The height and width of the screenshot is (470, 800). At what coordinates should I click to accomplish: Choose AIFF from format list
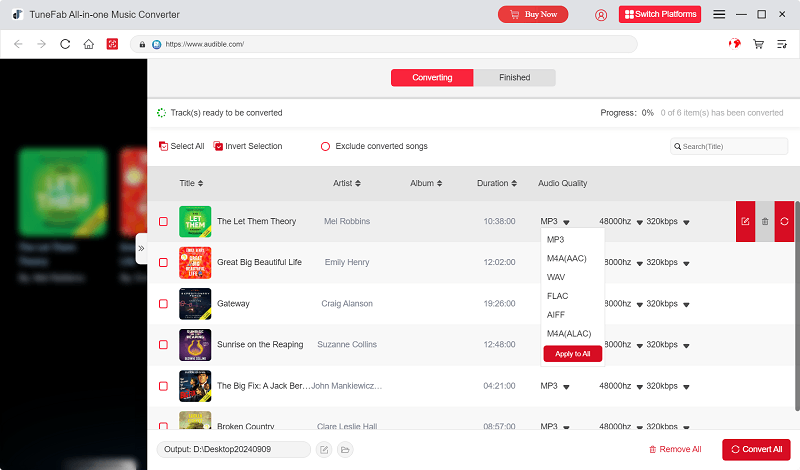pos(572,315)
